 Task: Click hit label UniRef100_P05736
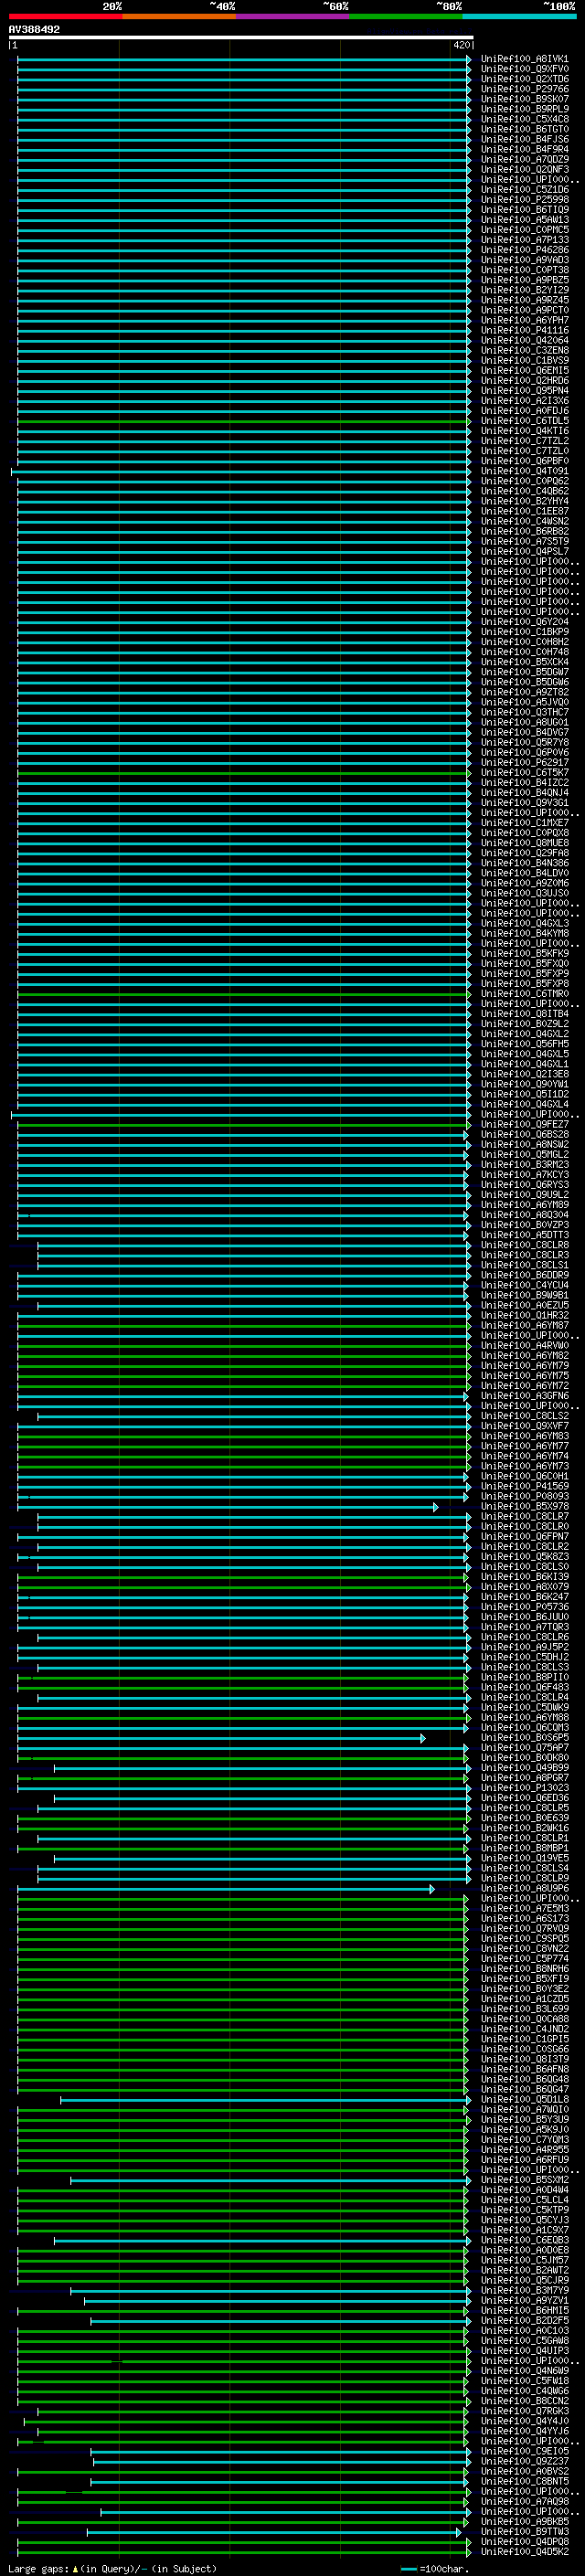click(524, 1607)
